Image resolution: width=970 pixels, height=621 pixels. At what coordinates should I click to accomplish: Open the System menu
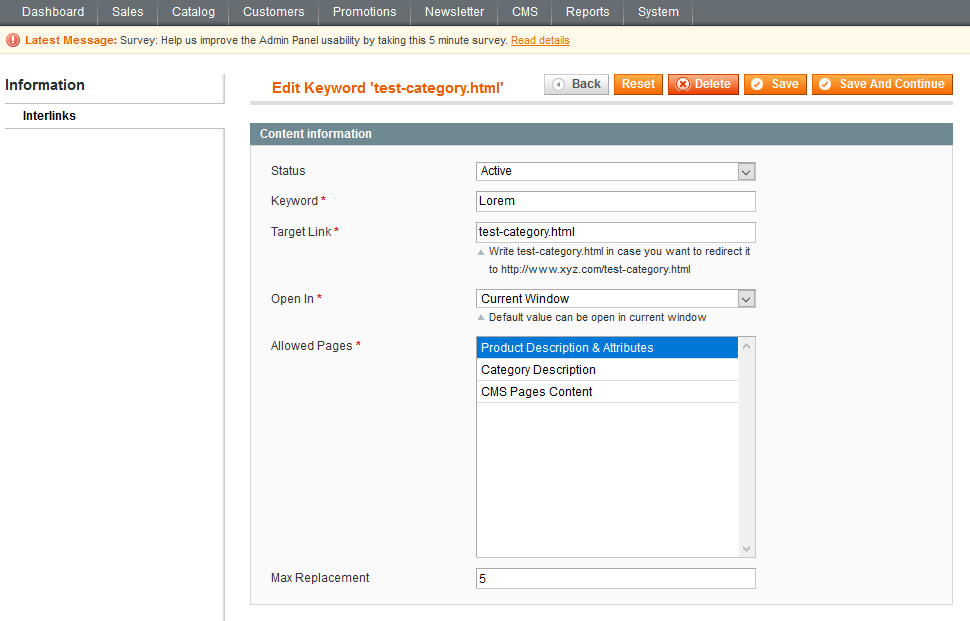[x=658, y=12]
